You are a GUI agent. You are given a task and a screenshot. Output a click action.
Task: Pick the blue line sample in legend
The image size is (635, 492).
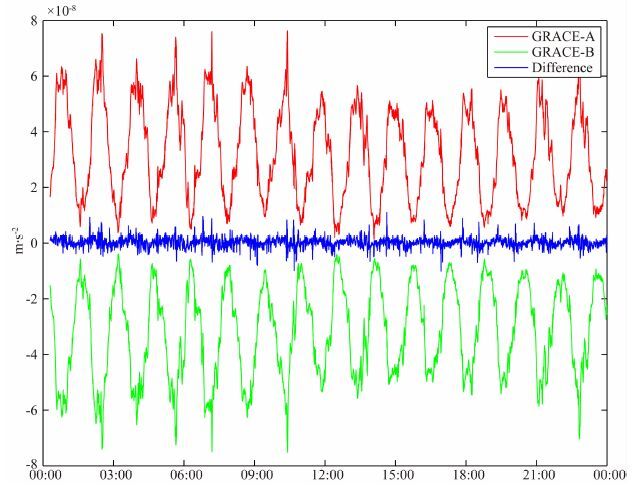[507, 68]
